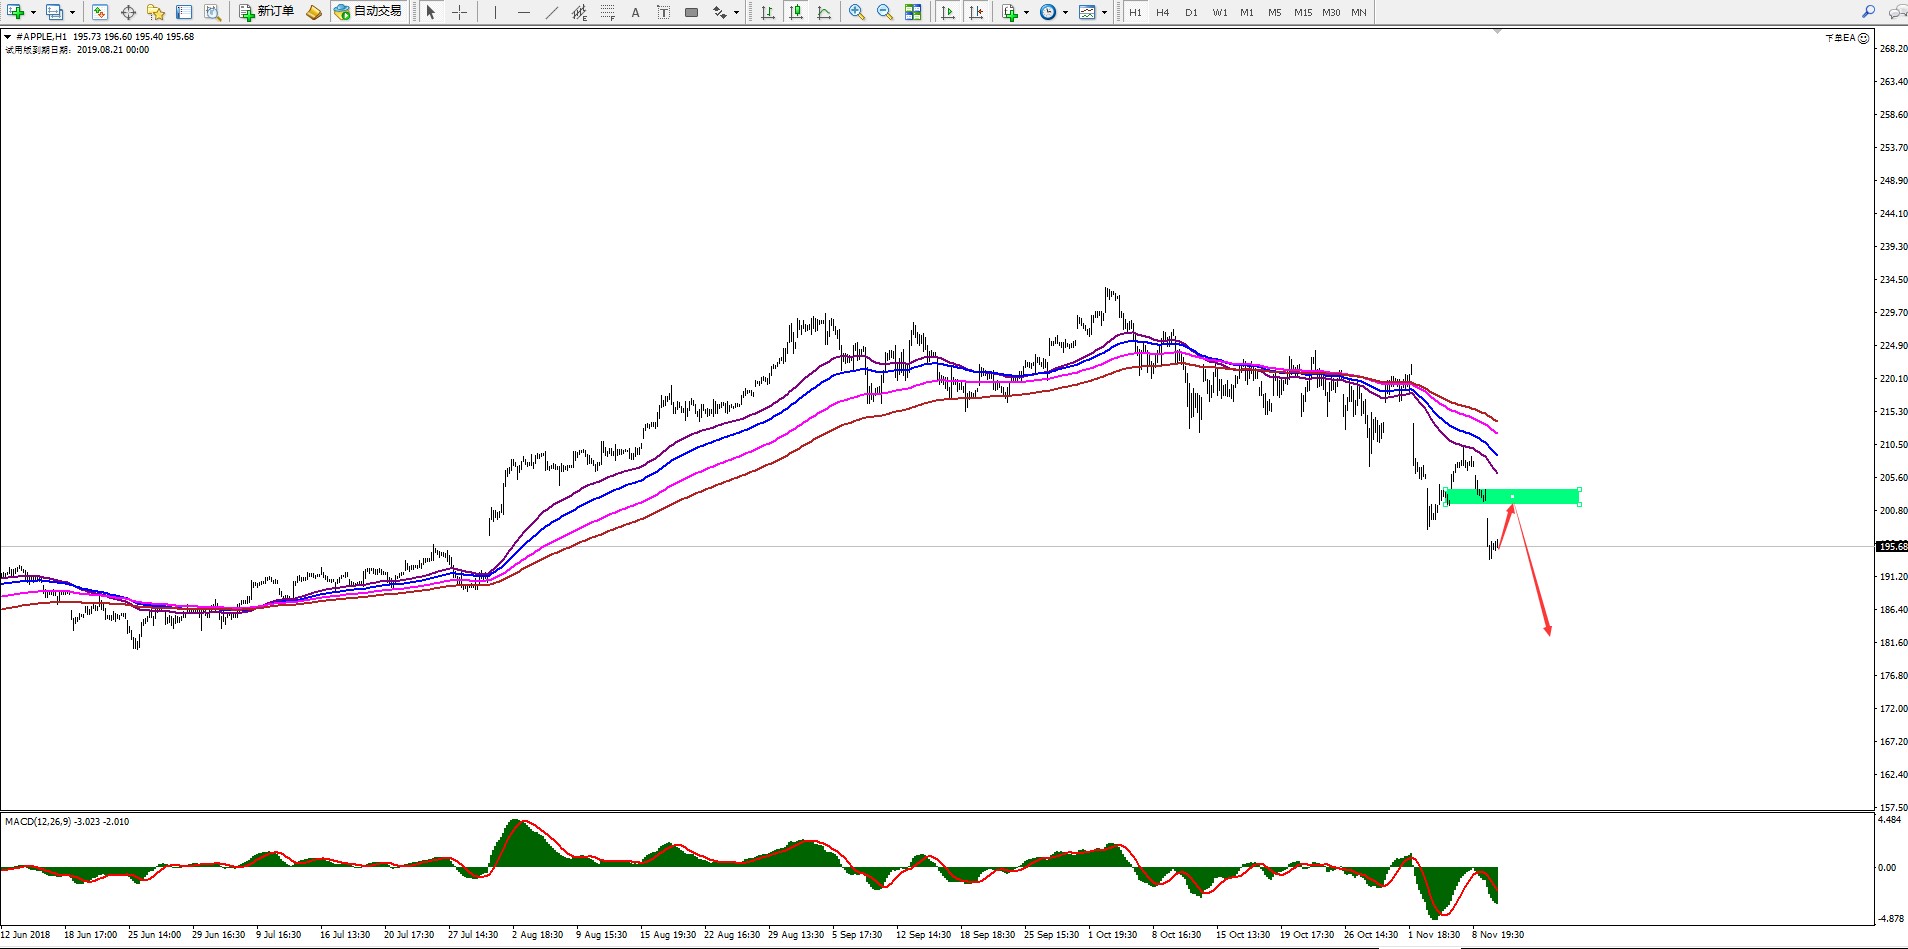
Task: Expand the new chart dropdown arrow
Action: coord(33,13)
